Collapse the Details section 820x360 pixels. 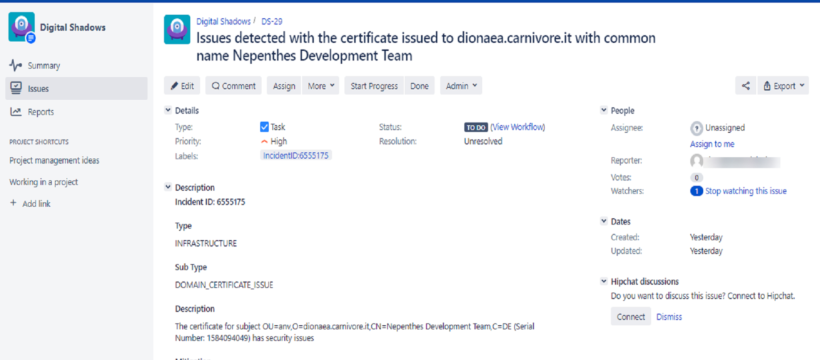(168, 110)
